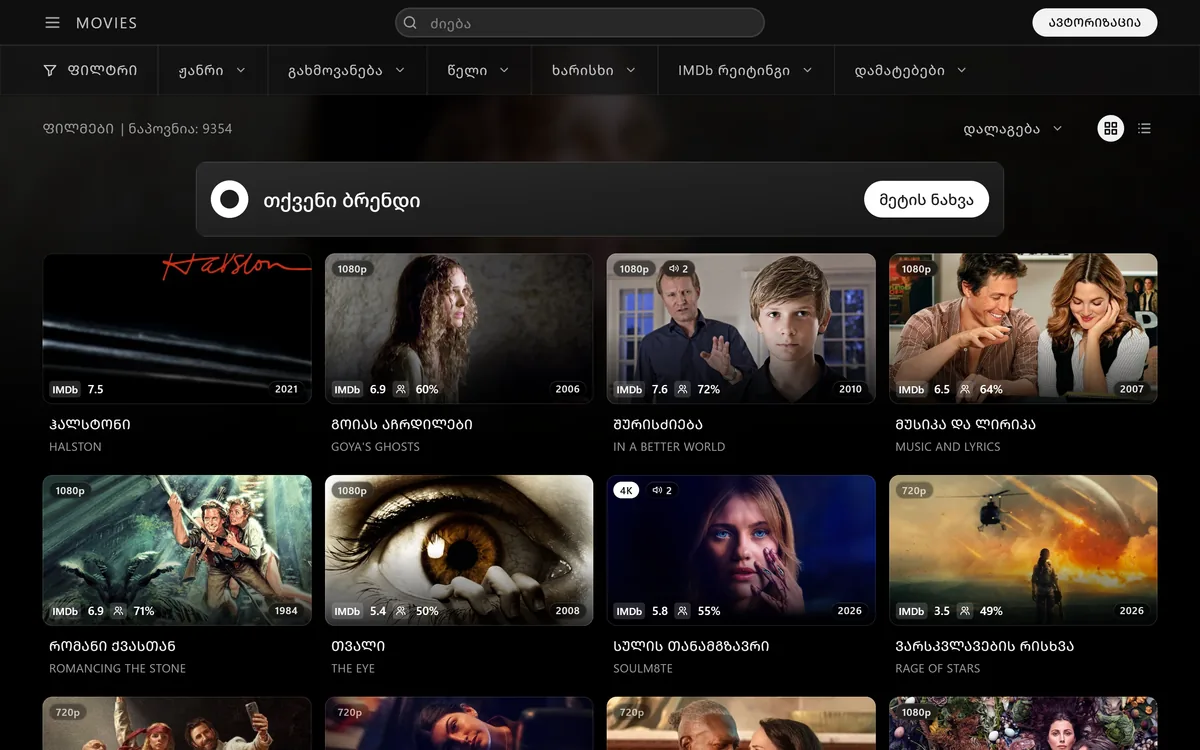Click the audience score icon on Music and Lyrics

[965, 389]
